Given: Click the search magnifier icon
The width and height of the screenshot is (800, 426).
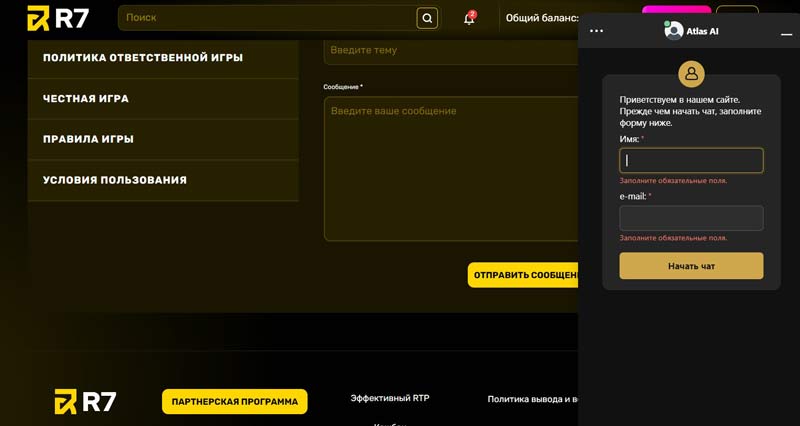Looking at the screenshot, I should [427, 18].
